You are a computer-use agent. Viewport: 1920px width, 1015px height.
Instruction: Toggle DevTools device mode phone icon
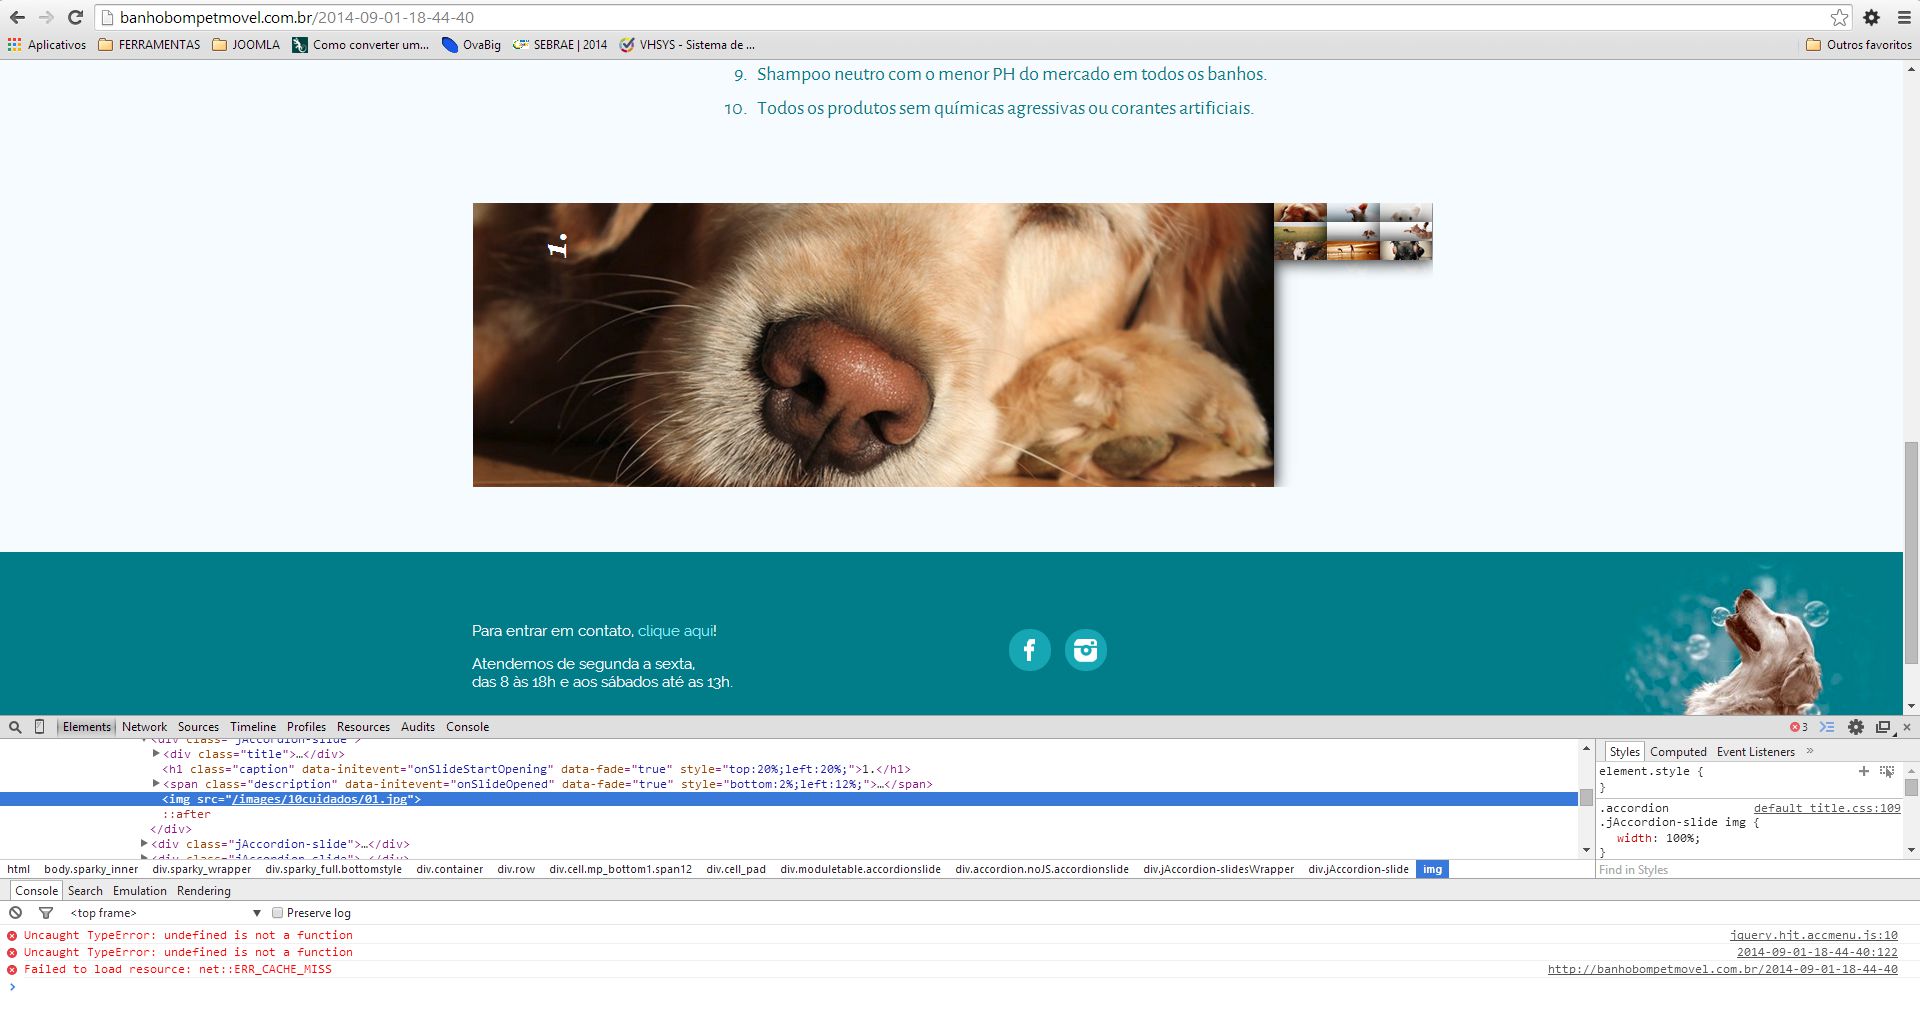coord(40,727)
